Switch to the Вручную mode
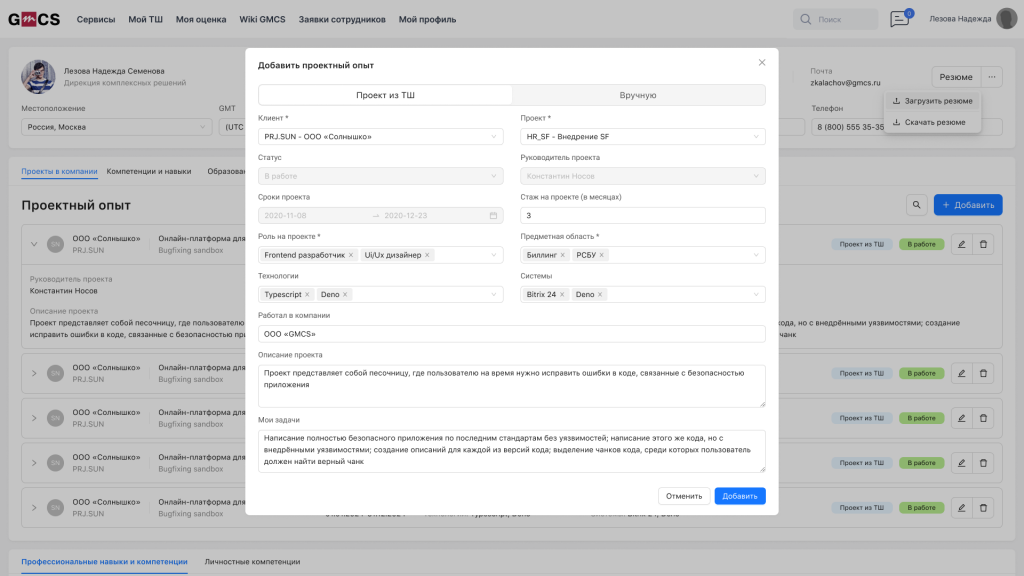The height and width of the screenshot is (576, 1024). (x=638, y=95)
